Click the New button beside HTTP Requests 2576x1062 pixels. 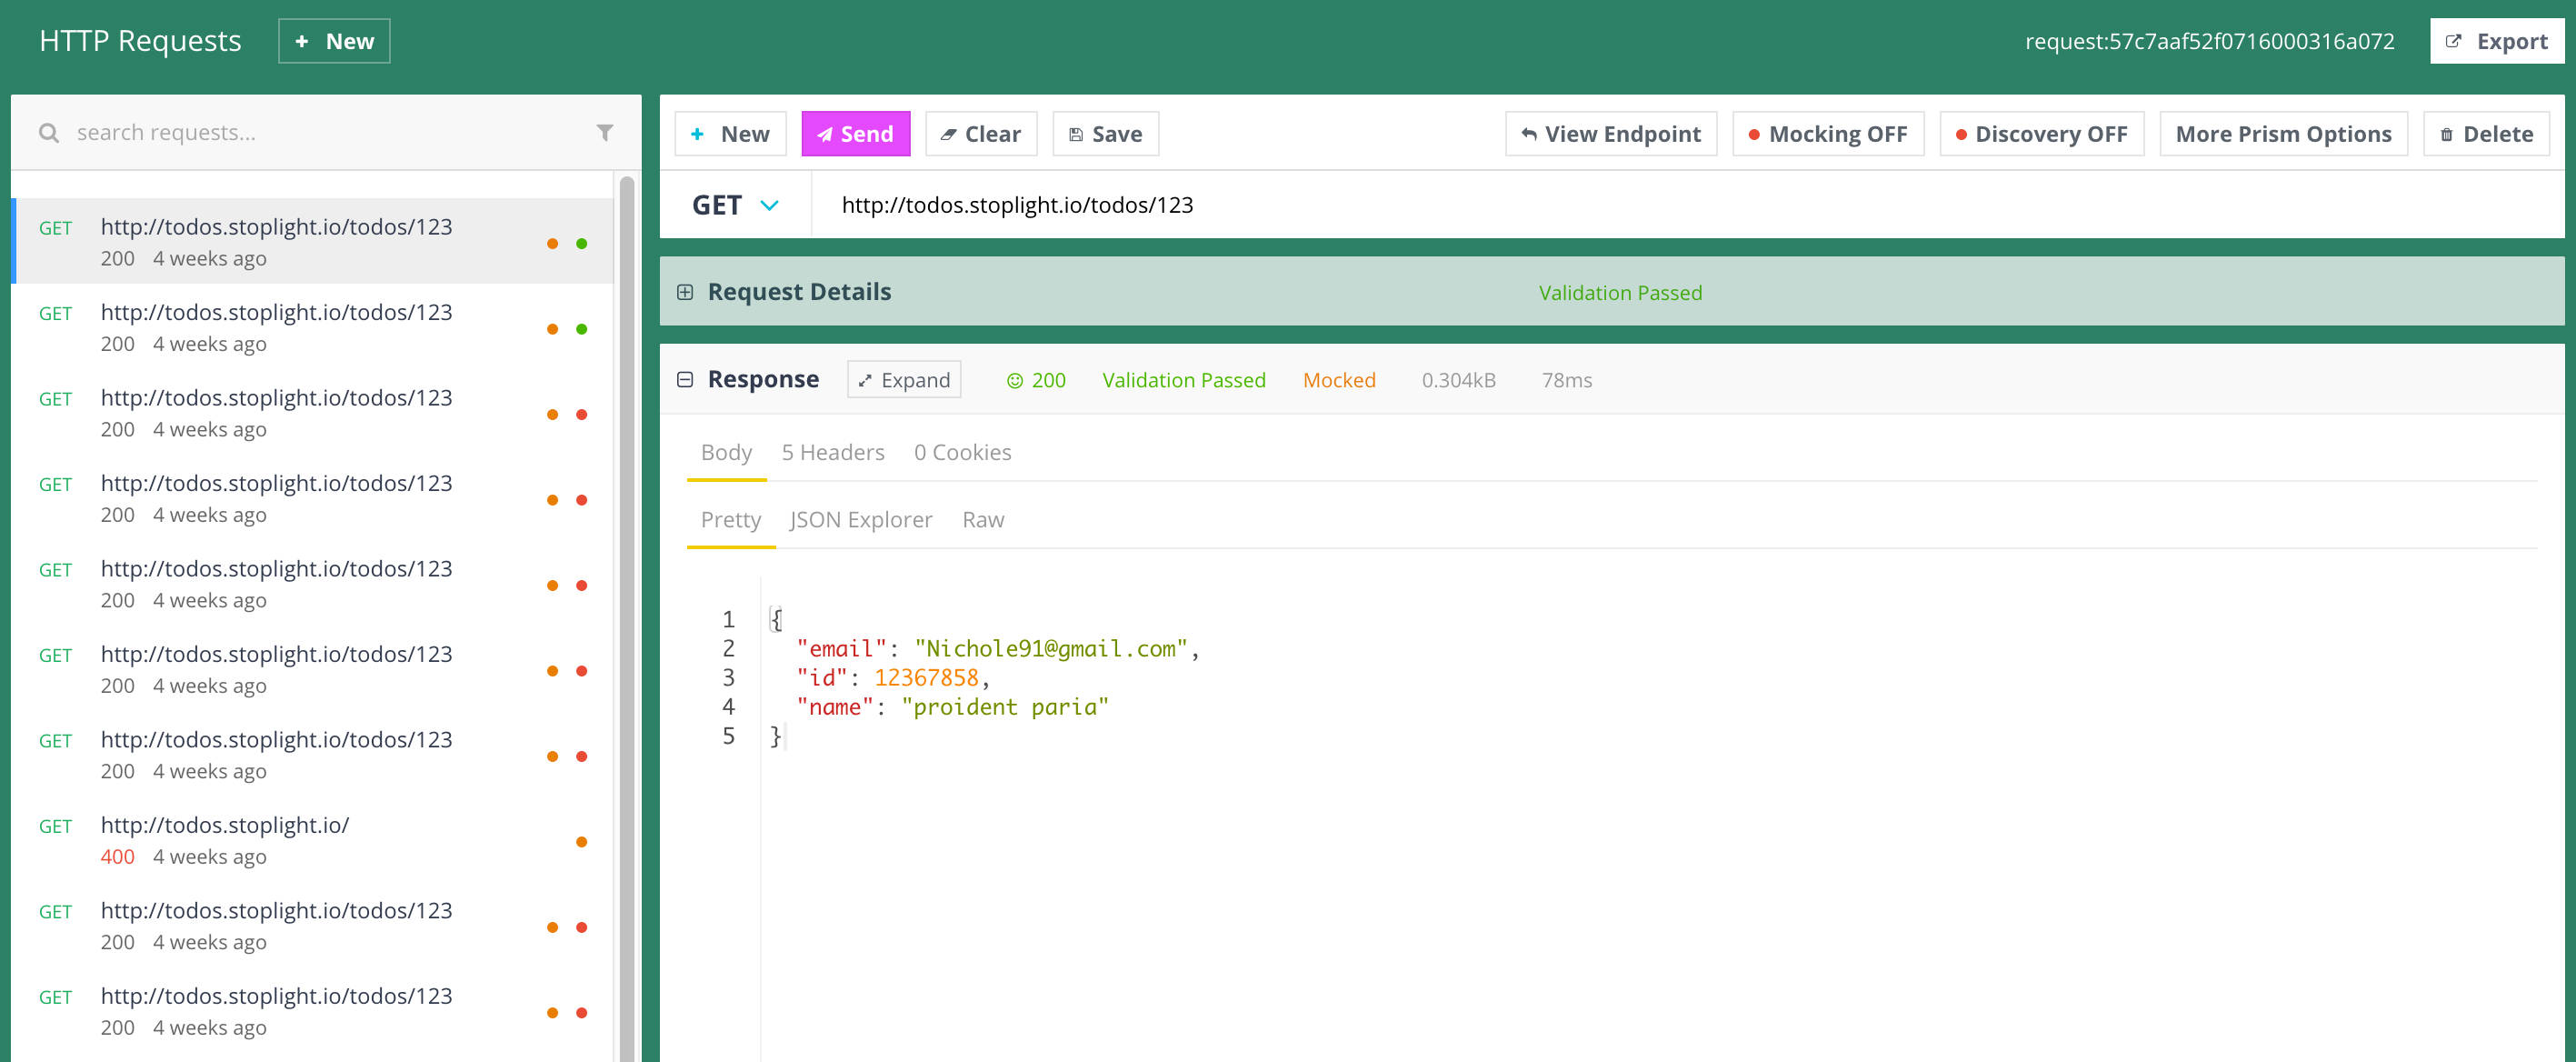coord(334,41)
